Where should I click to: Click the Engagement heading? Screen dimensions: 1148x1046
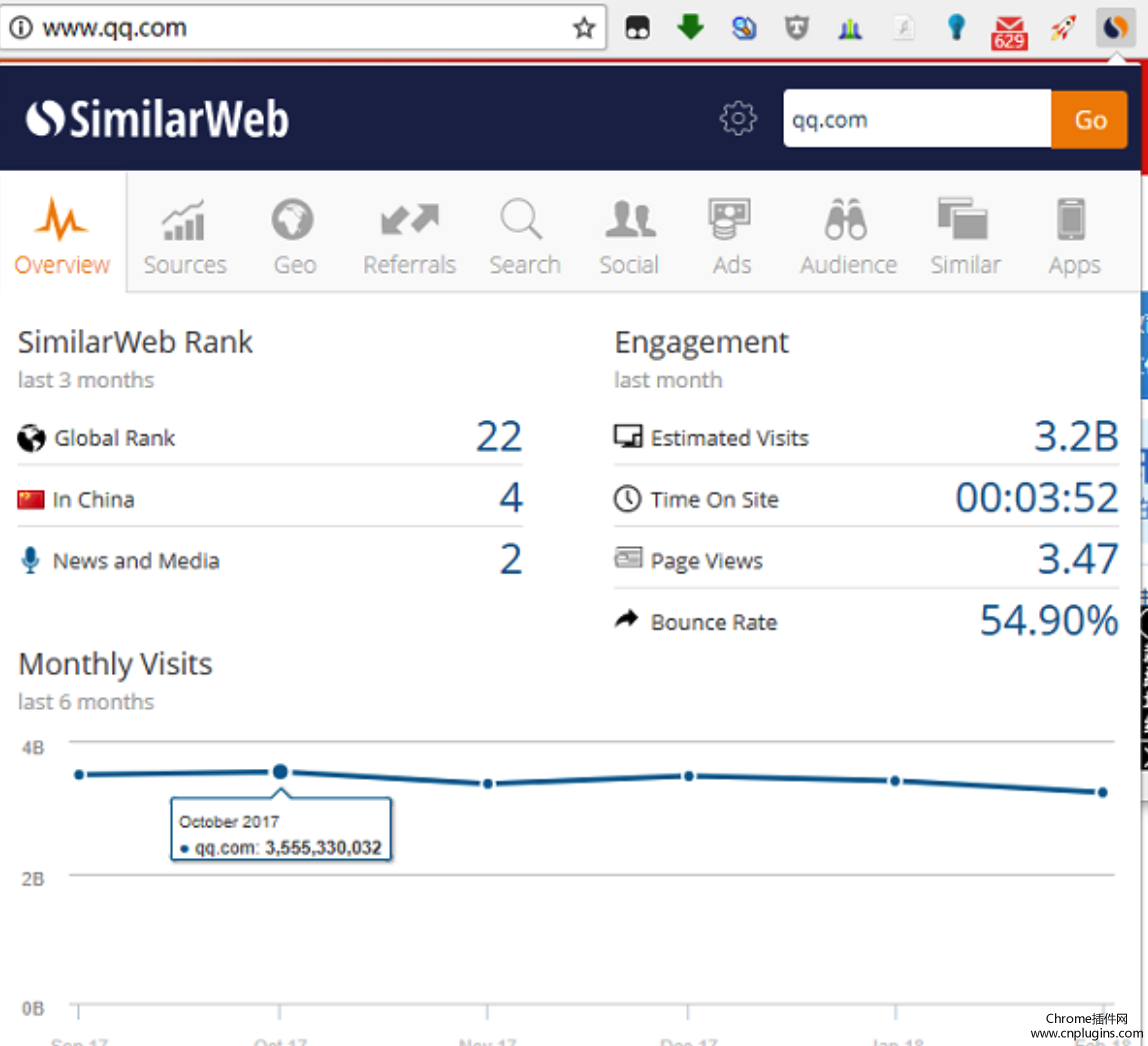tap(701, 342)
